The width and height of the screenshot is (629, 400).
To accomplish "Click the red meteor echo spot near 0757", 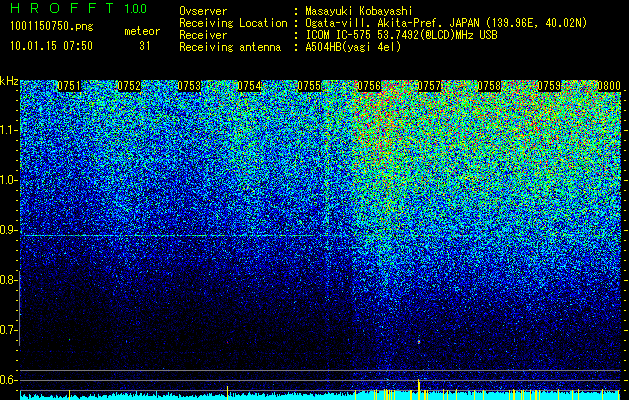I will tap(419, 342).
